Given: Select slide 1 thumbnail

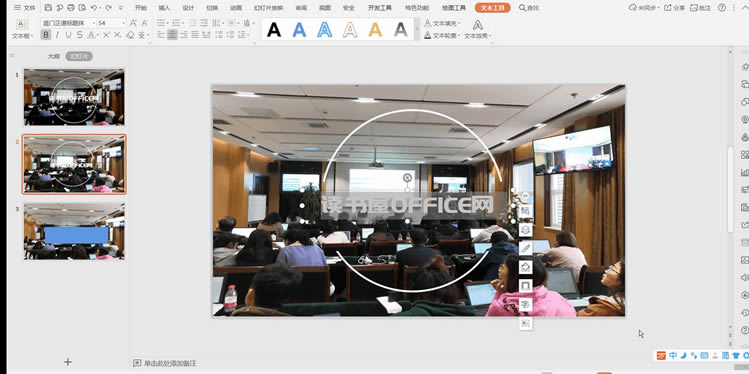Looking at the screenshot, I should click(74, 97).
